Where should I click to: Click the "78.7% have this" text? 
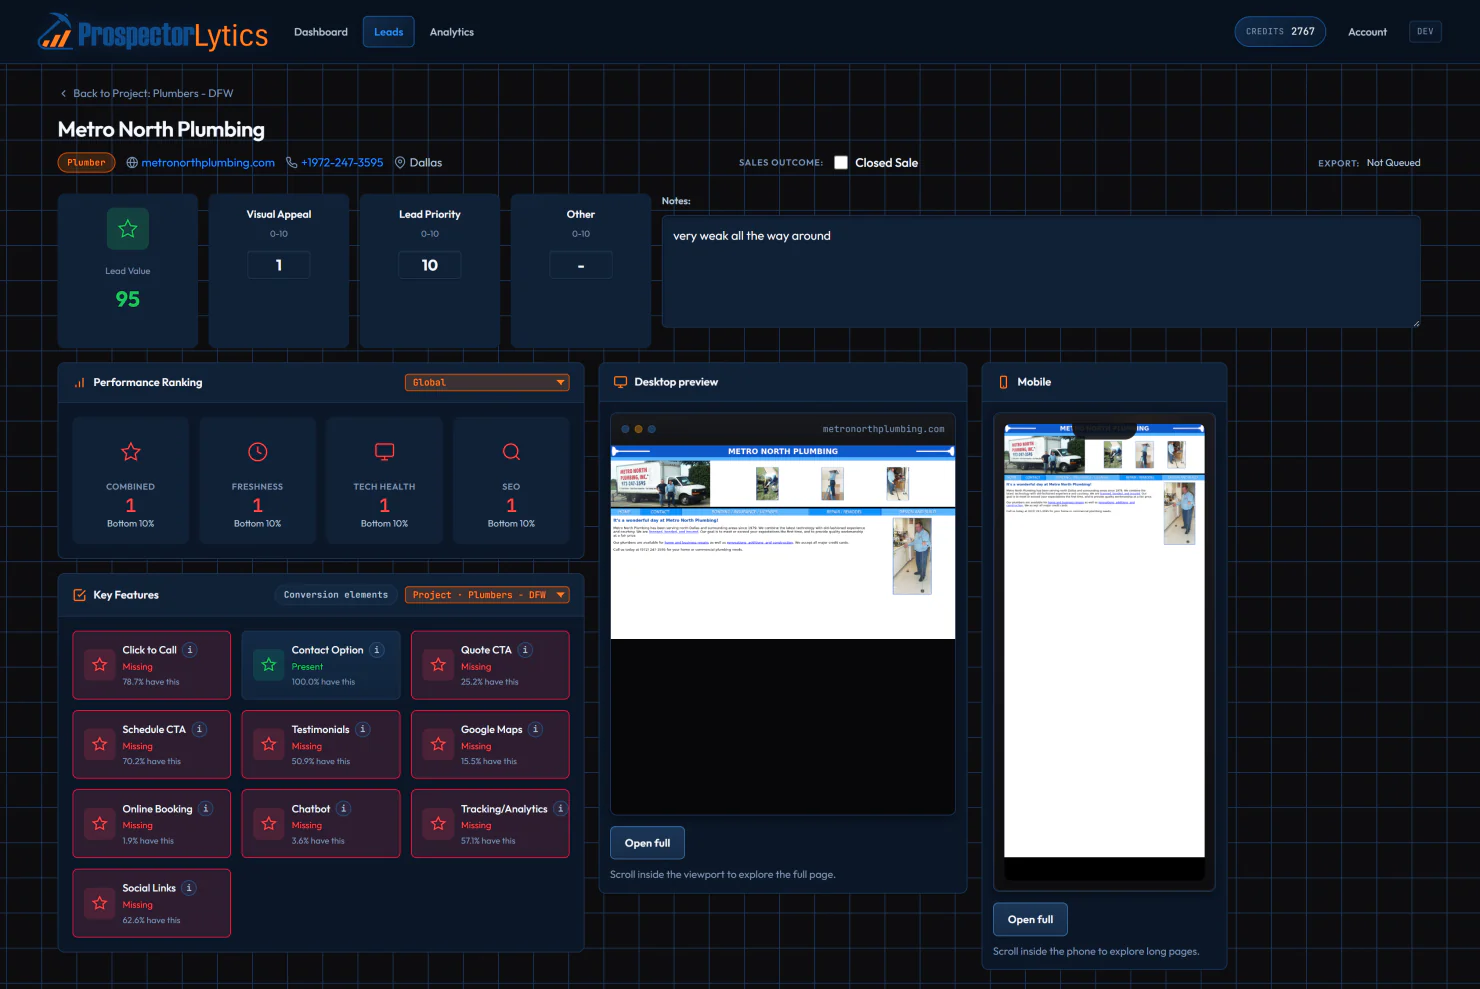tap(151, 682)
